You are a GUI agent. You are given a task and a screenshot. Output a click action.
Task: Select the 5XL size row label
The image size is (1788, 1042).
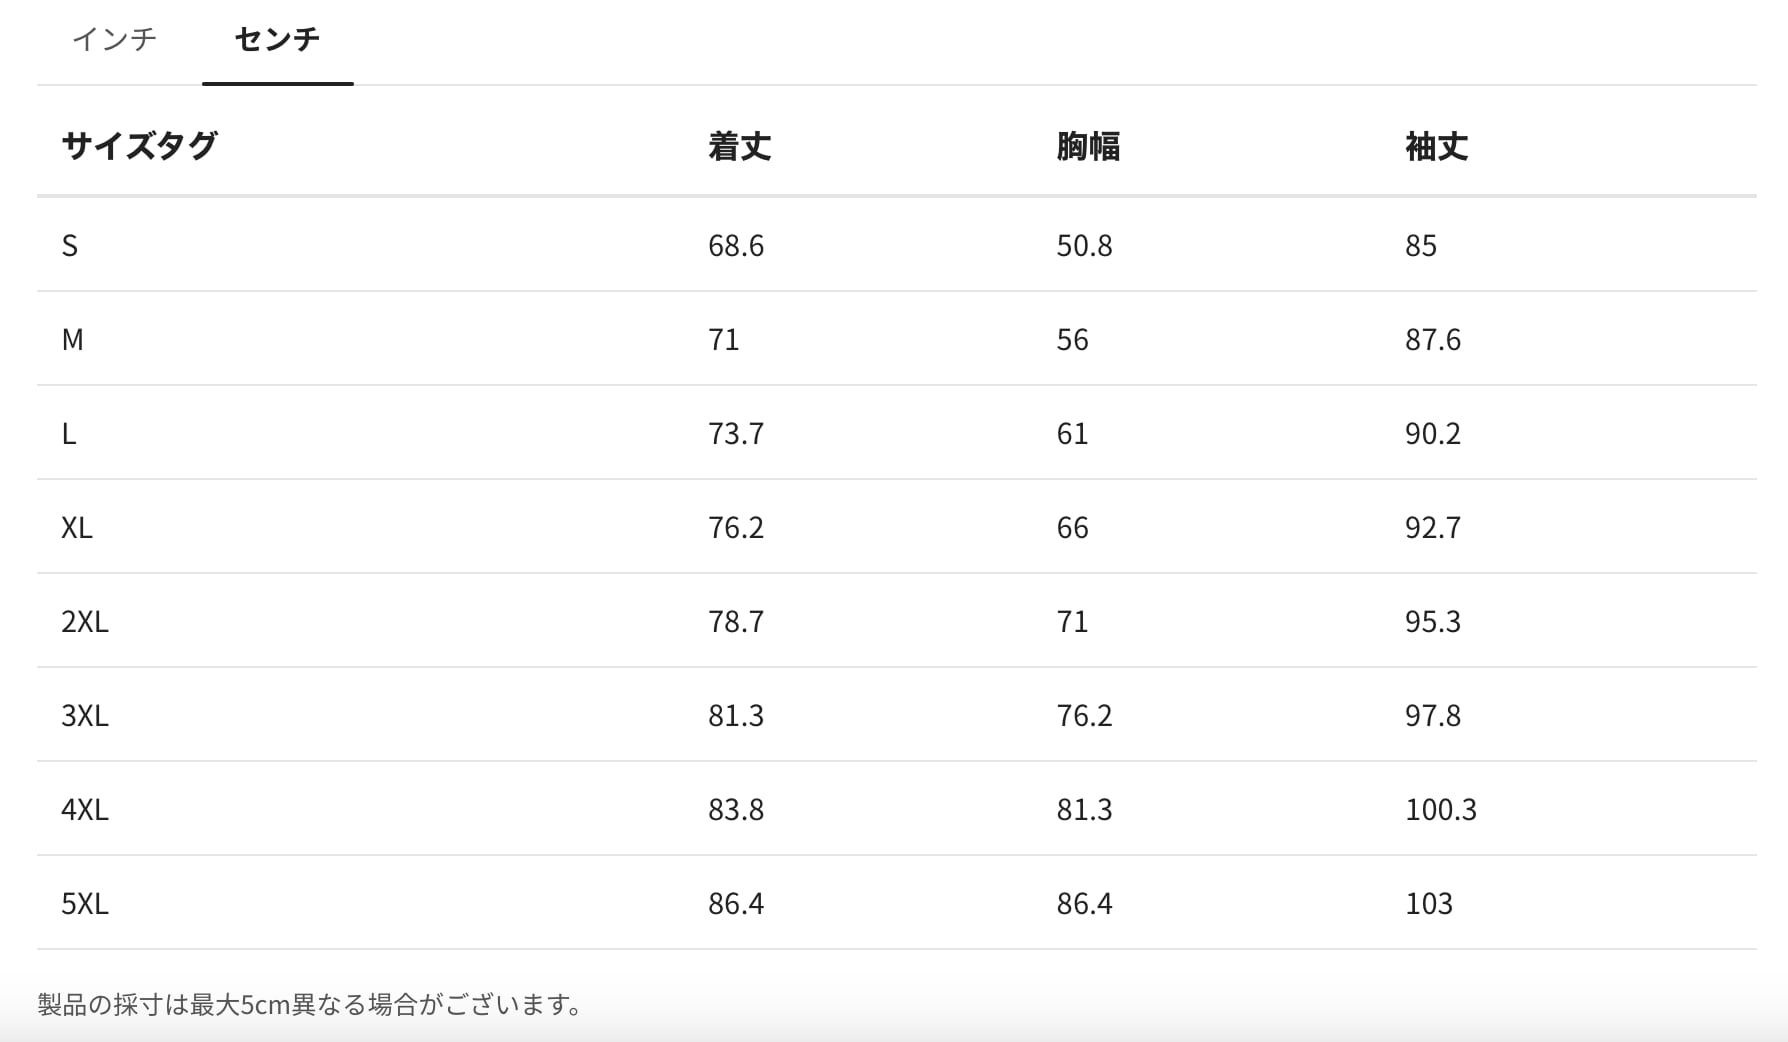84,904
